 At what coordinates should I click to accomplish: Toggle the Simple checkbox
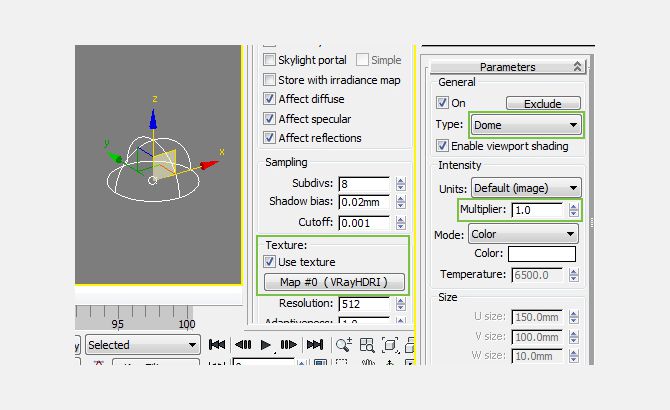[x=362, y=59]
